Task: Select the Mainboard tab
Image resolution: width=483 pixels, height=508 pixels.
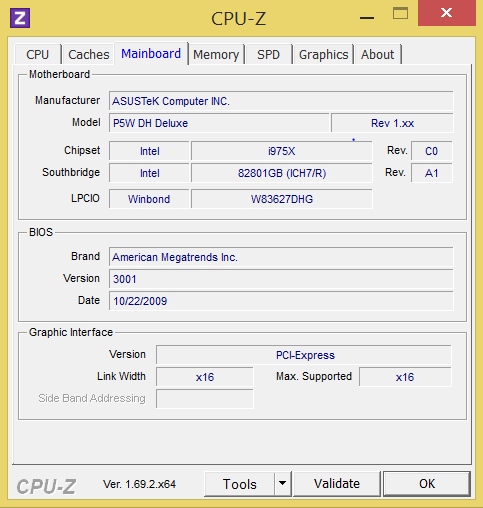Action: point(151,53)
